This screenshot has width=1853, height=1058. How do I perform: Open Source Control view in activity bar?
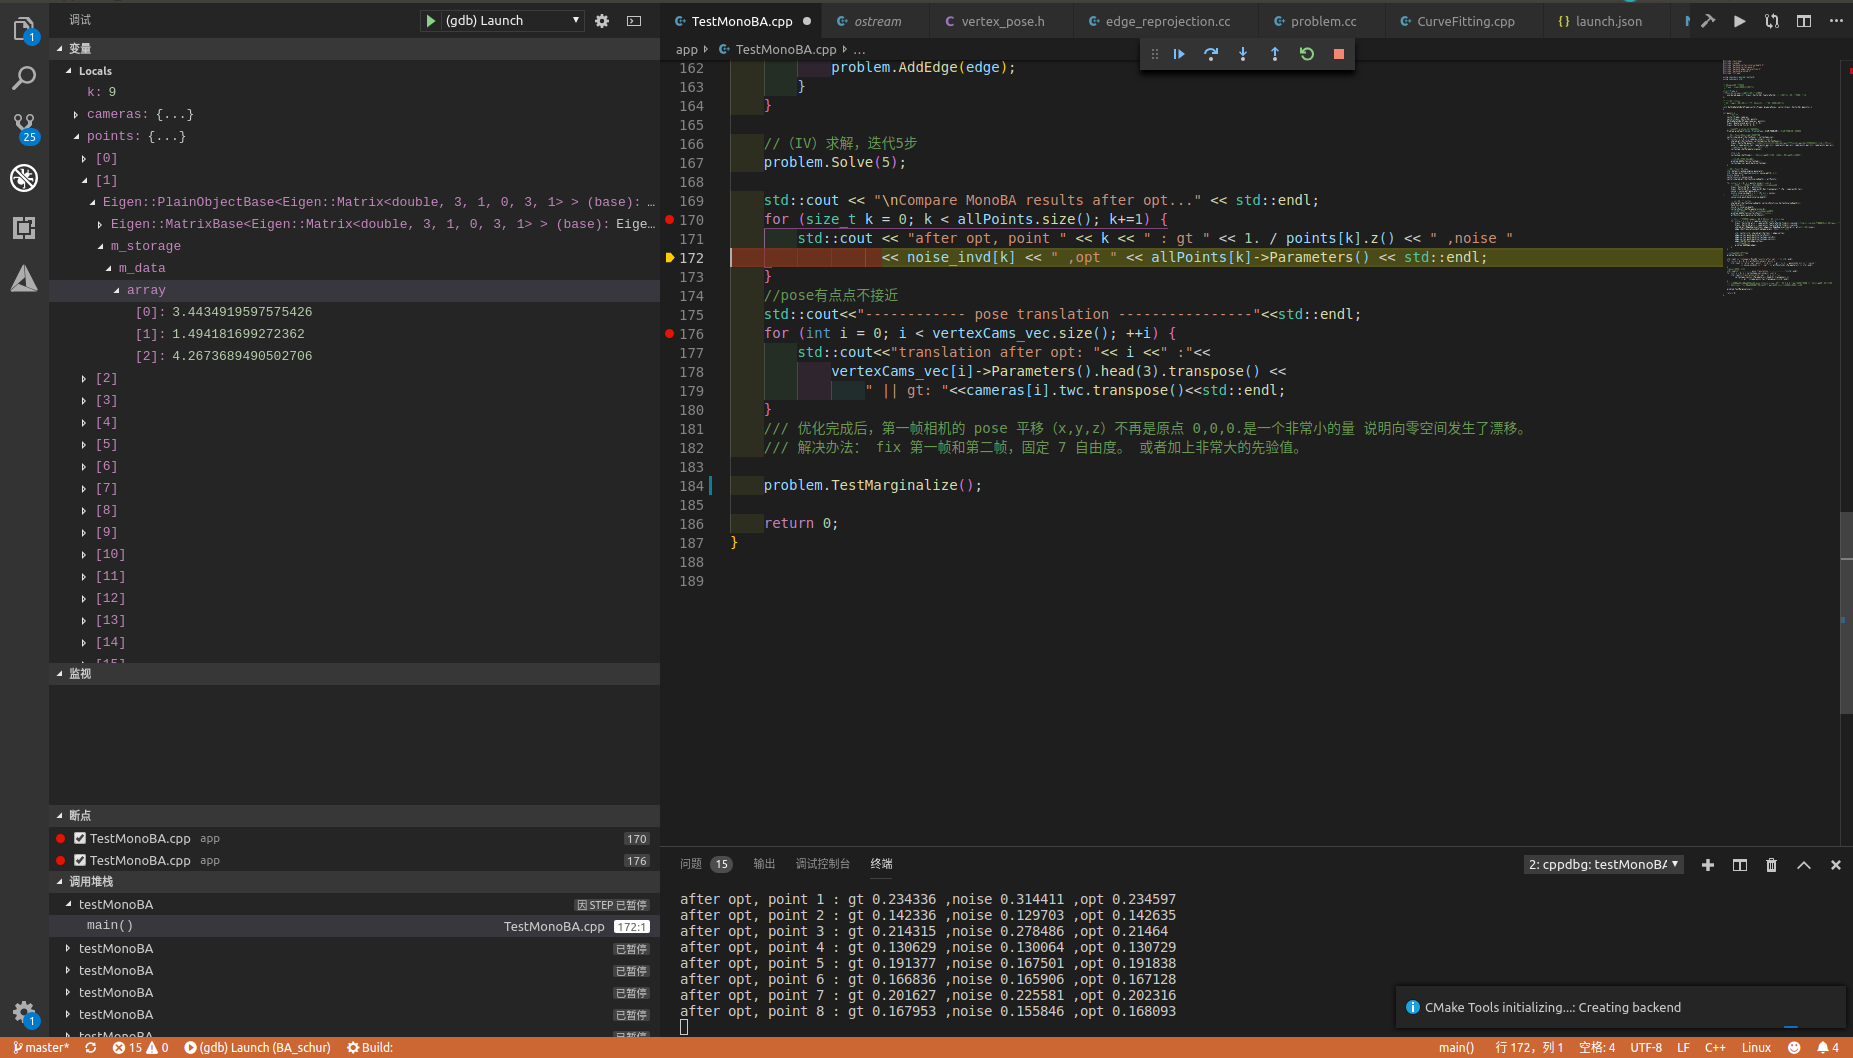coord(24,126)
